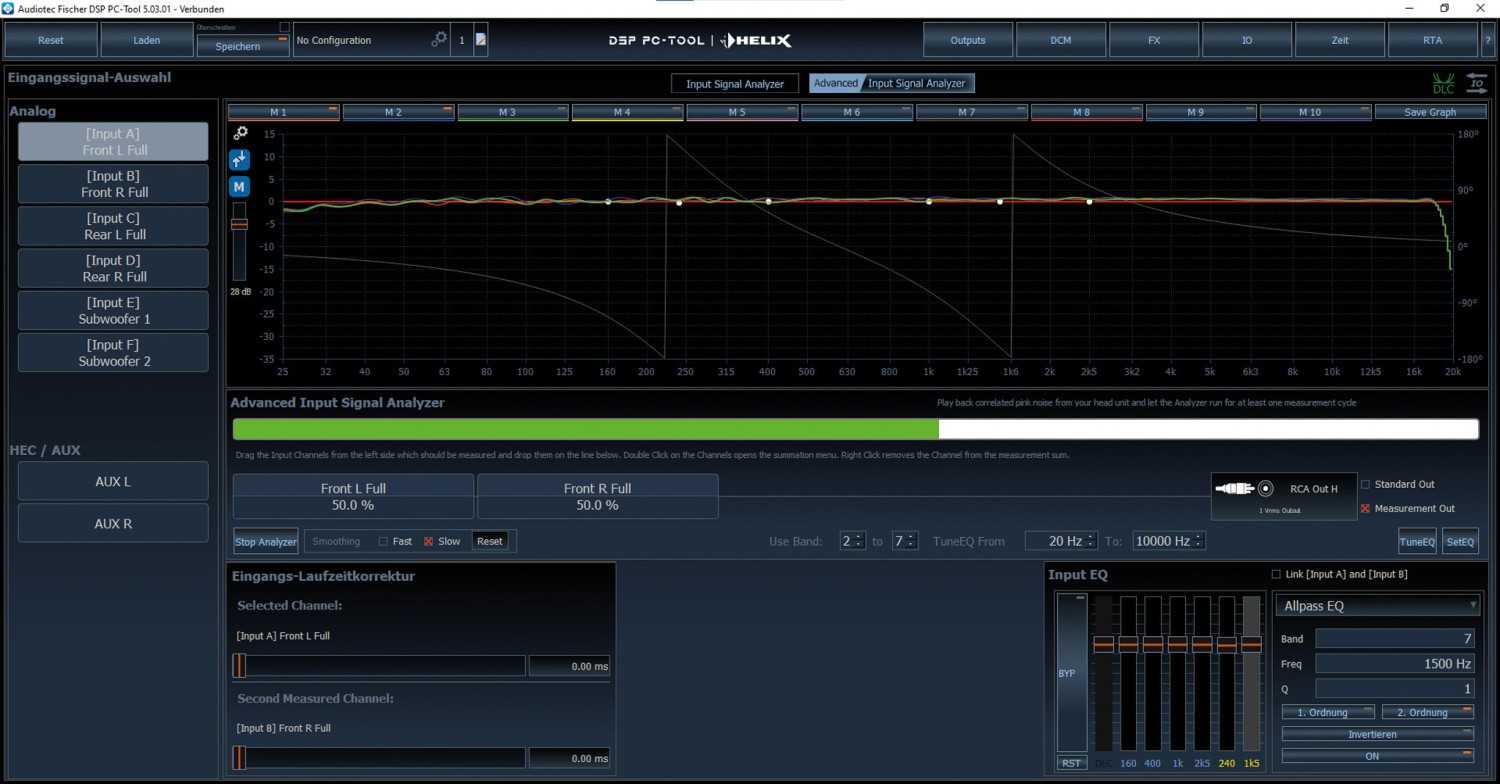Open the configuration gear in the top bar
Viewport: 1500px width, 784px height.
pos(439,40)
